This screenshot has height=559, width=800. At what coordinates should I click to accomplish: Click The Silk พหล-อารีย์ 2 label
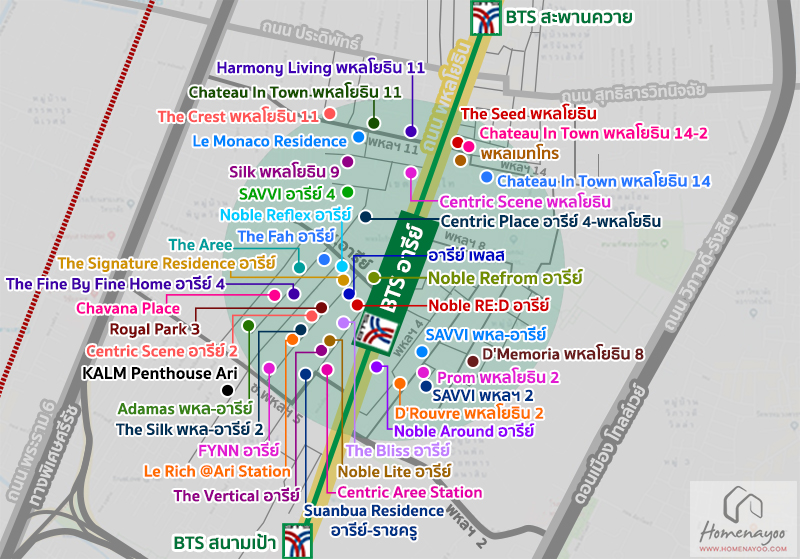[x=189, y=430]
